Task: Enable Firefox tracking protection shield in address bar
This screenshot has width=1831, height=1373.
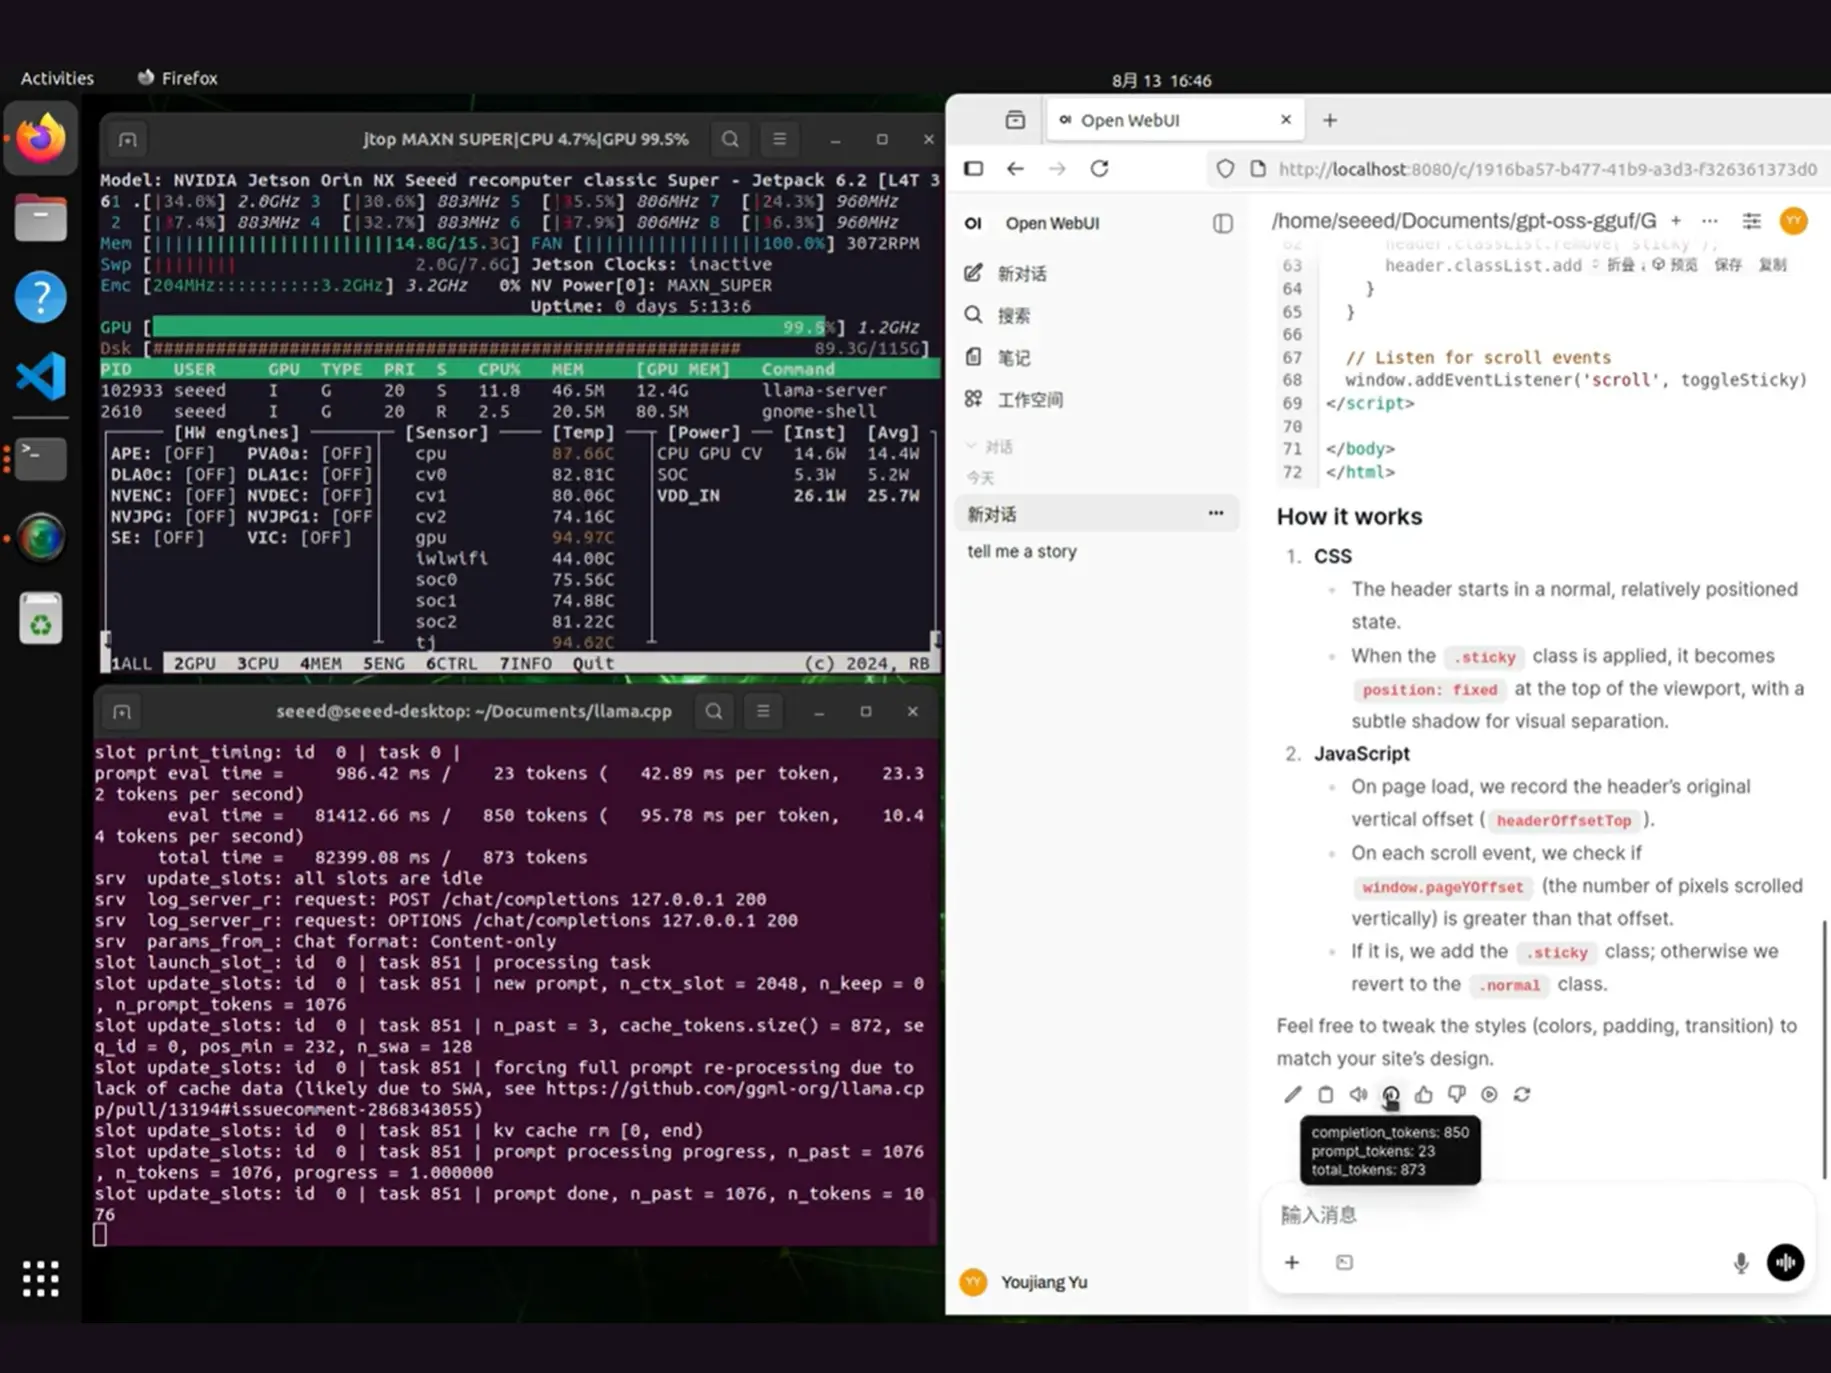Action: pos(1224,168)
